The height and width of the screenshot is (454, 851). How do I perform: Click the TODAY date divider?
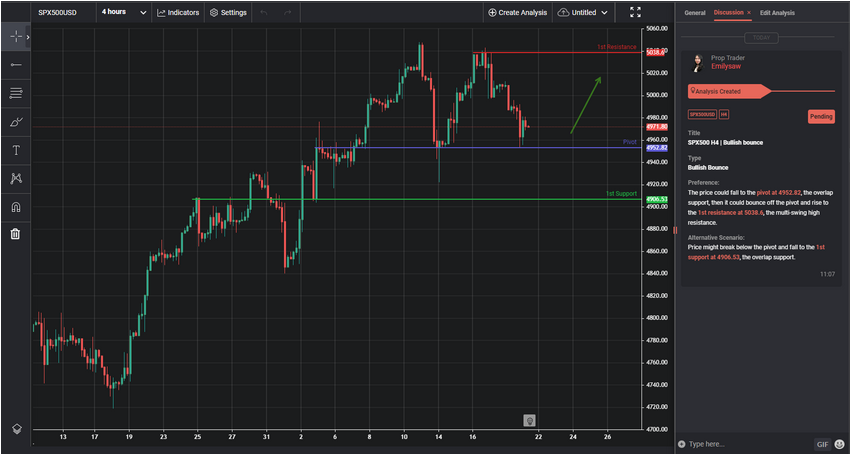pos(761,37)
